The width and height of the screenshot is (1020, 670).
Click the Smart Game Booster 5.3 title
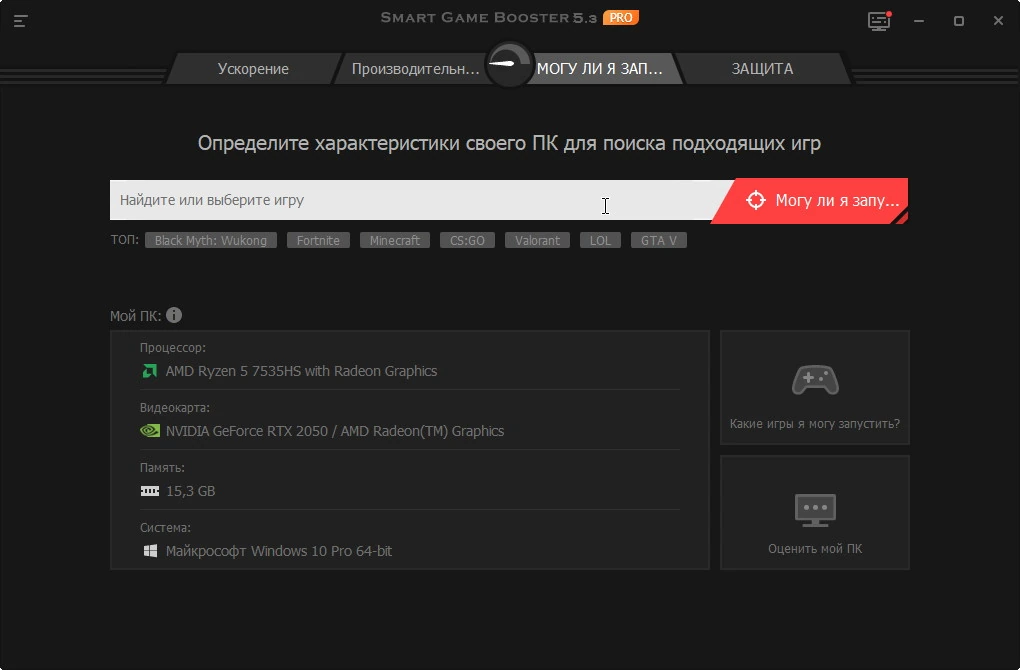(489, 18)
